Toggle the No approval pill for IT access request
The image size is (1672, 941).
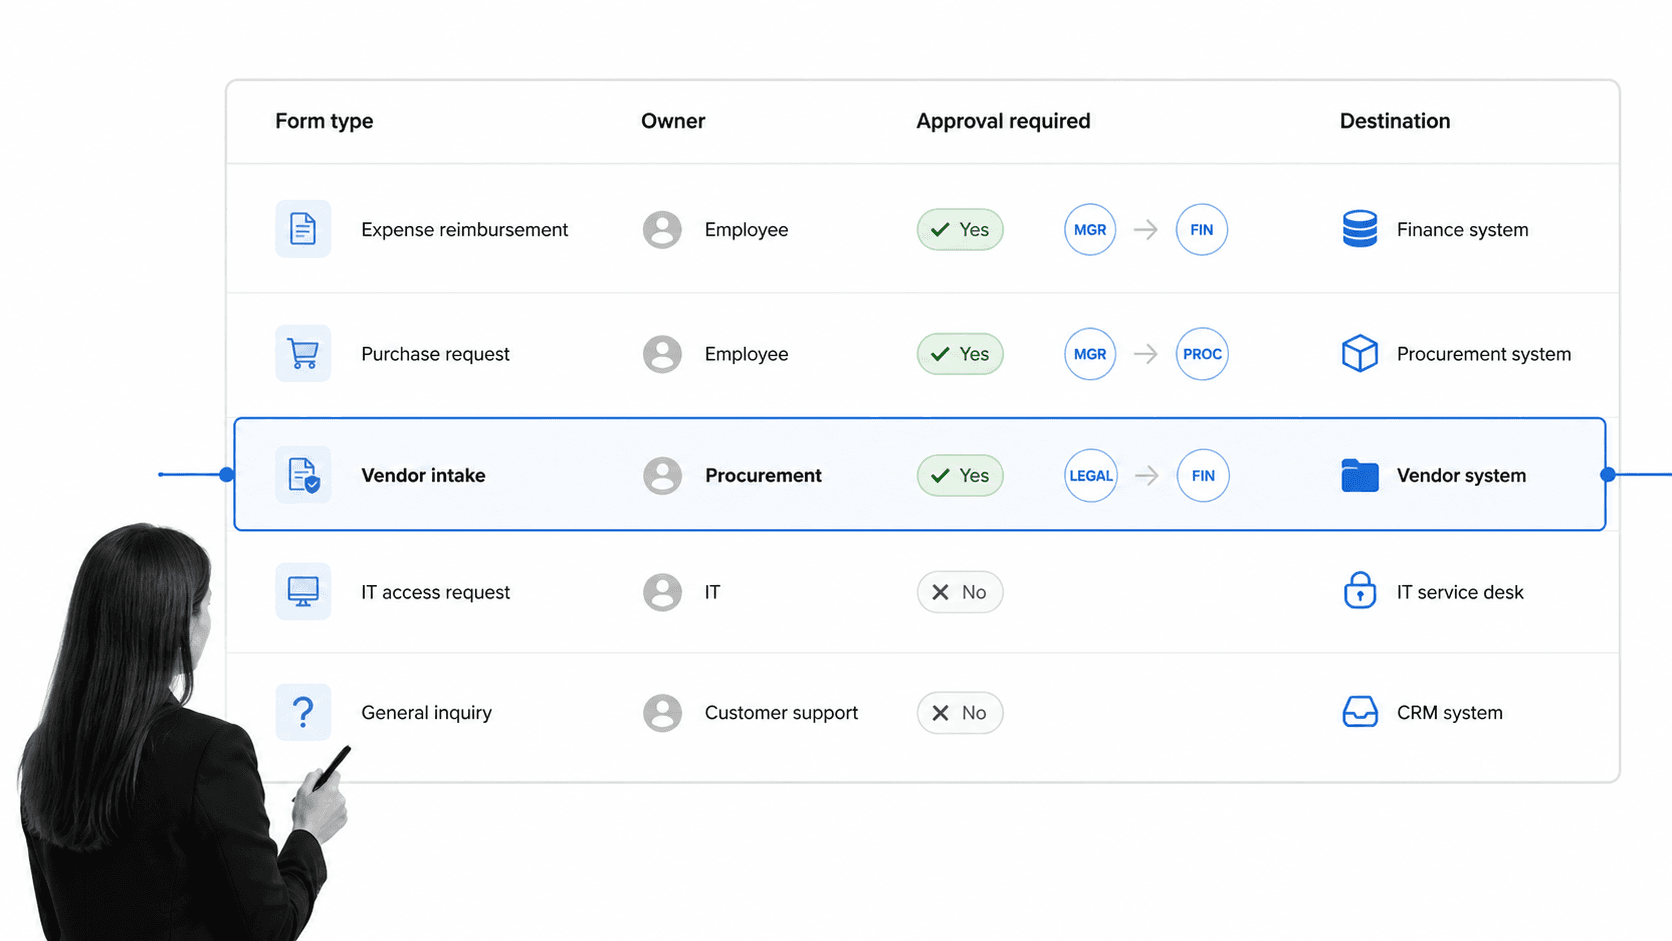pos(960,592)
